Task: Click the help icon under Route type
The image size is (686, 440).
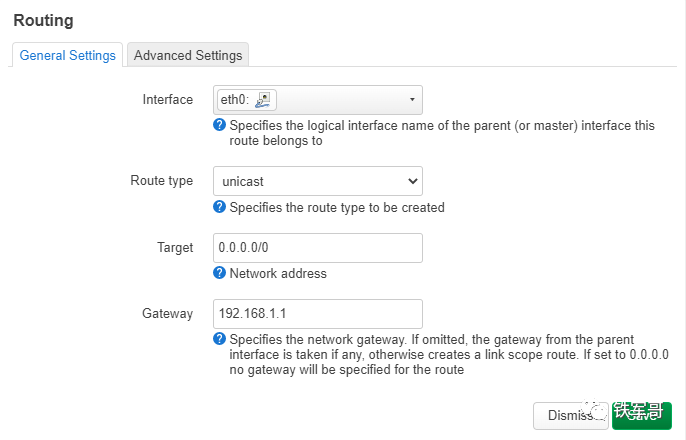Action: pyautogui.click(x=219, y=207)
